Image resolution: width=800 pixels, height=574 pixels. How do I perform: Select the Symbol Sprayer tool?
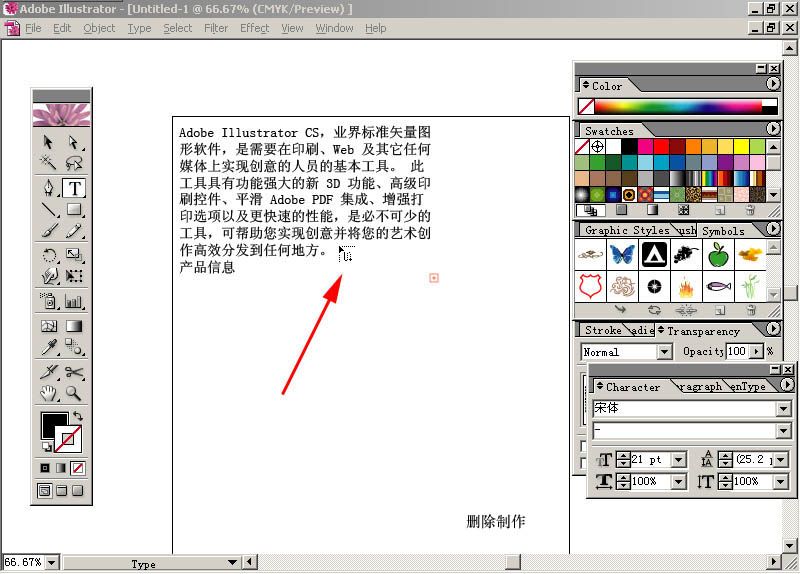[48, 301]
